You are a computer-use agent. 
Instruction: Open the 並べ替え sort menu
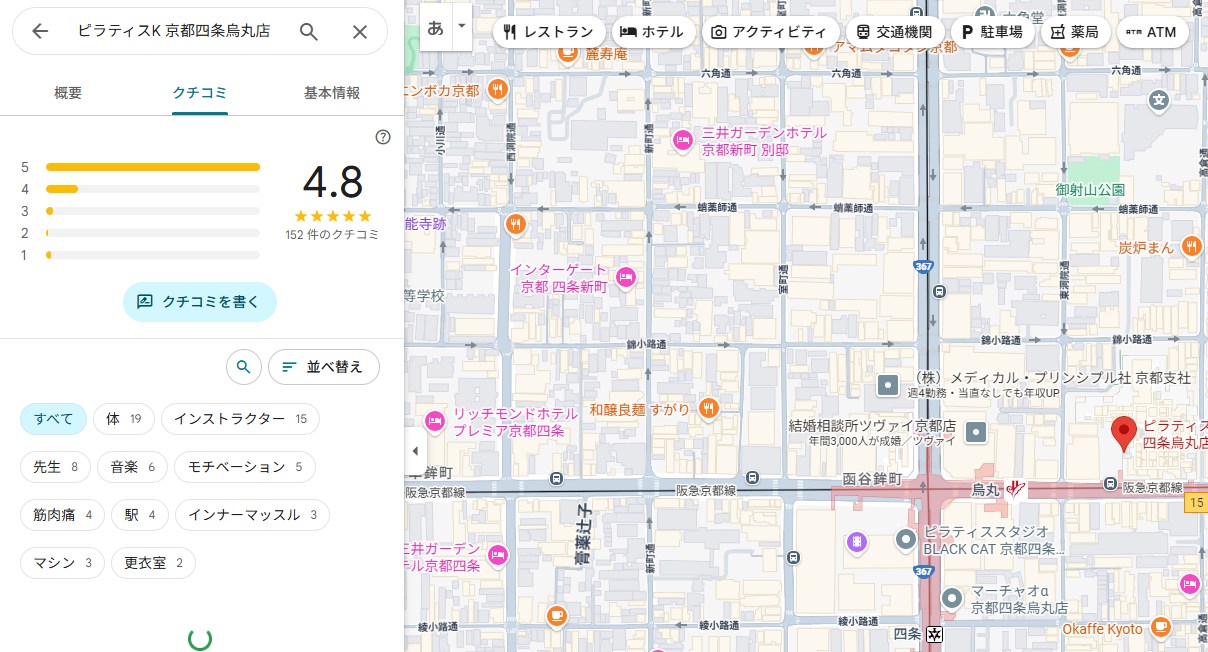323,367
